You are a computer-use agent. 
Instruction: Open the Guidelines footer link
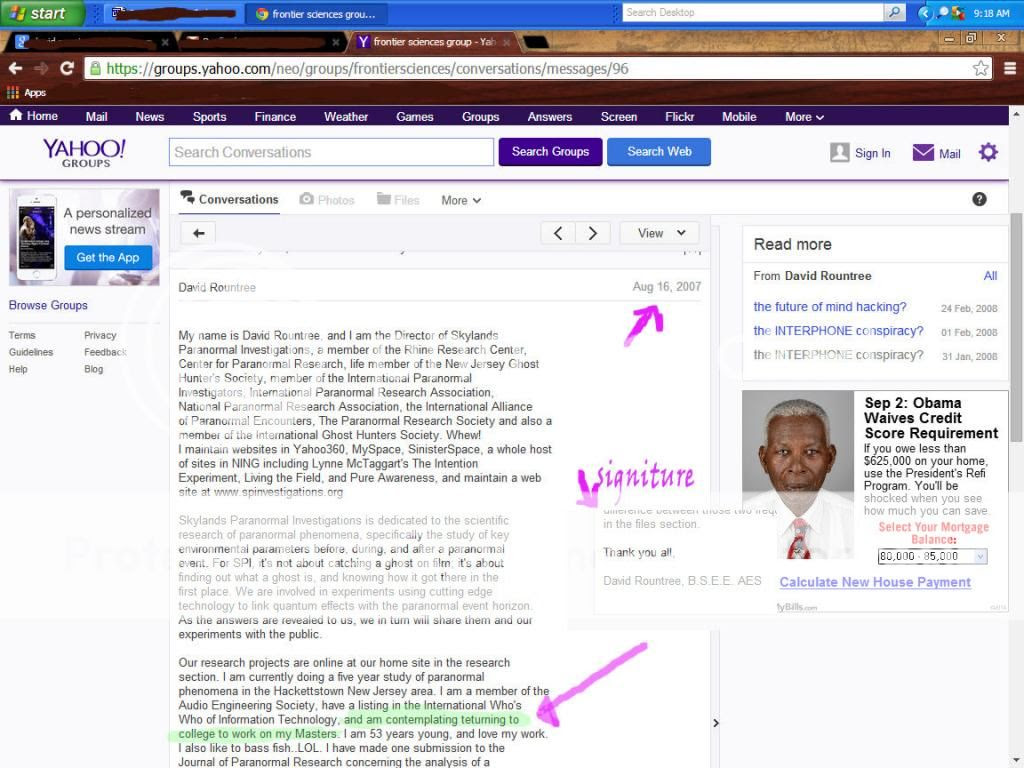click(31, 352)
